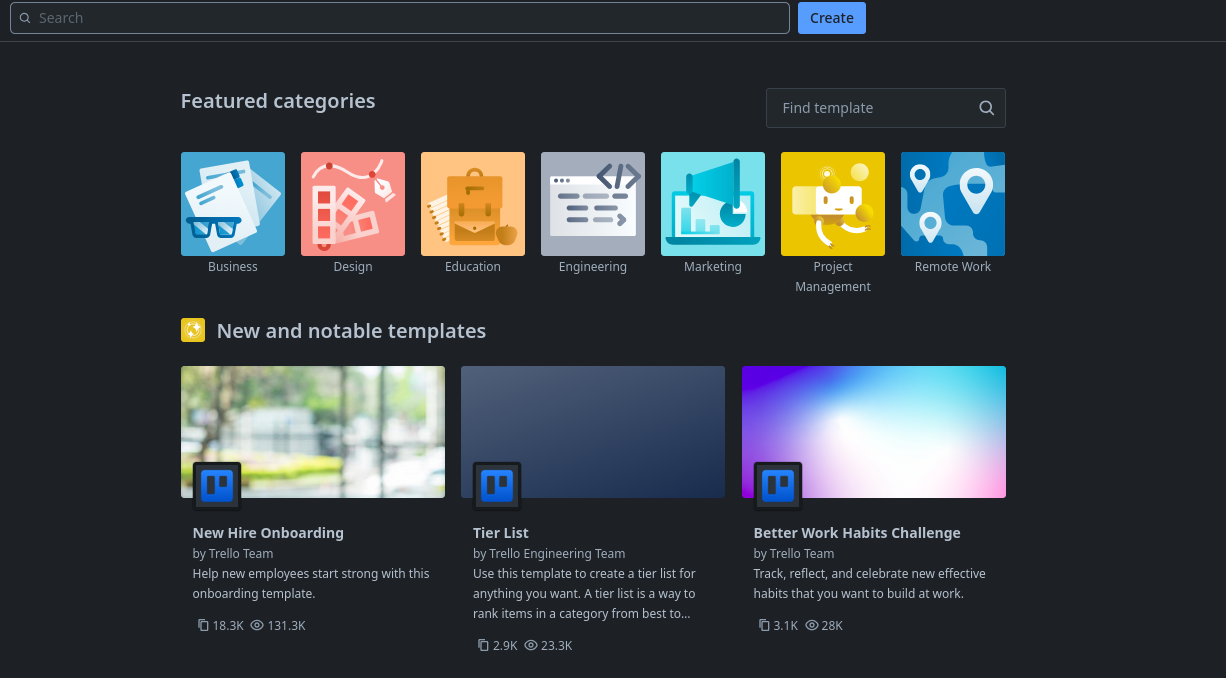Select the Design category icon

(352, 203)
